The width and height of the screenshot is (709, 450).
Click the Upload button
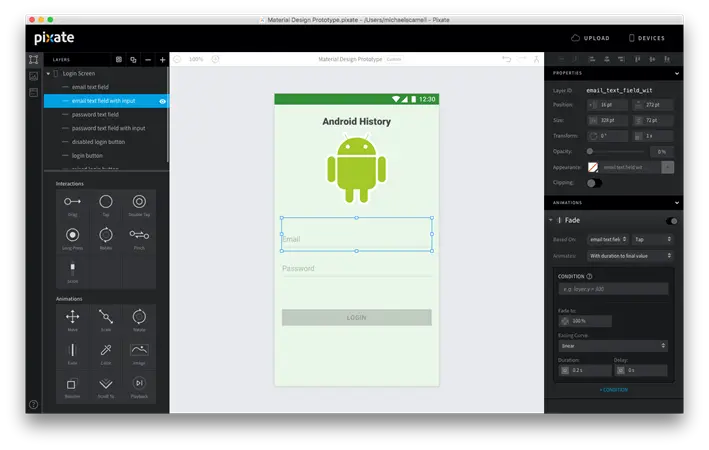click(x=590, y=38)
